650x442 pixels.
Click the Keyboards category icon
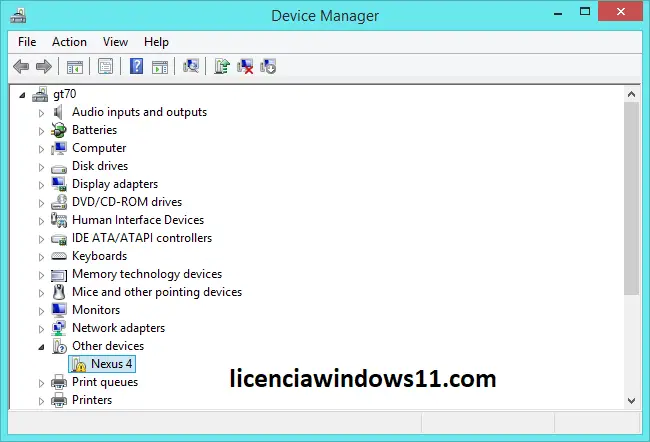(59, 256)
